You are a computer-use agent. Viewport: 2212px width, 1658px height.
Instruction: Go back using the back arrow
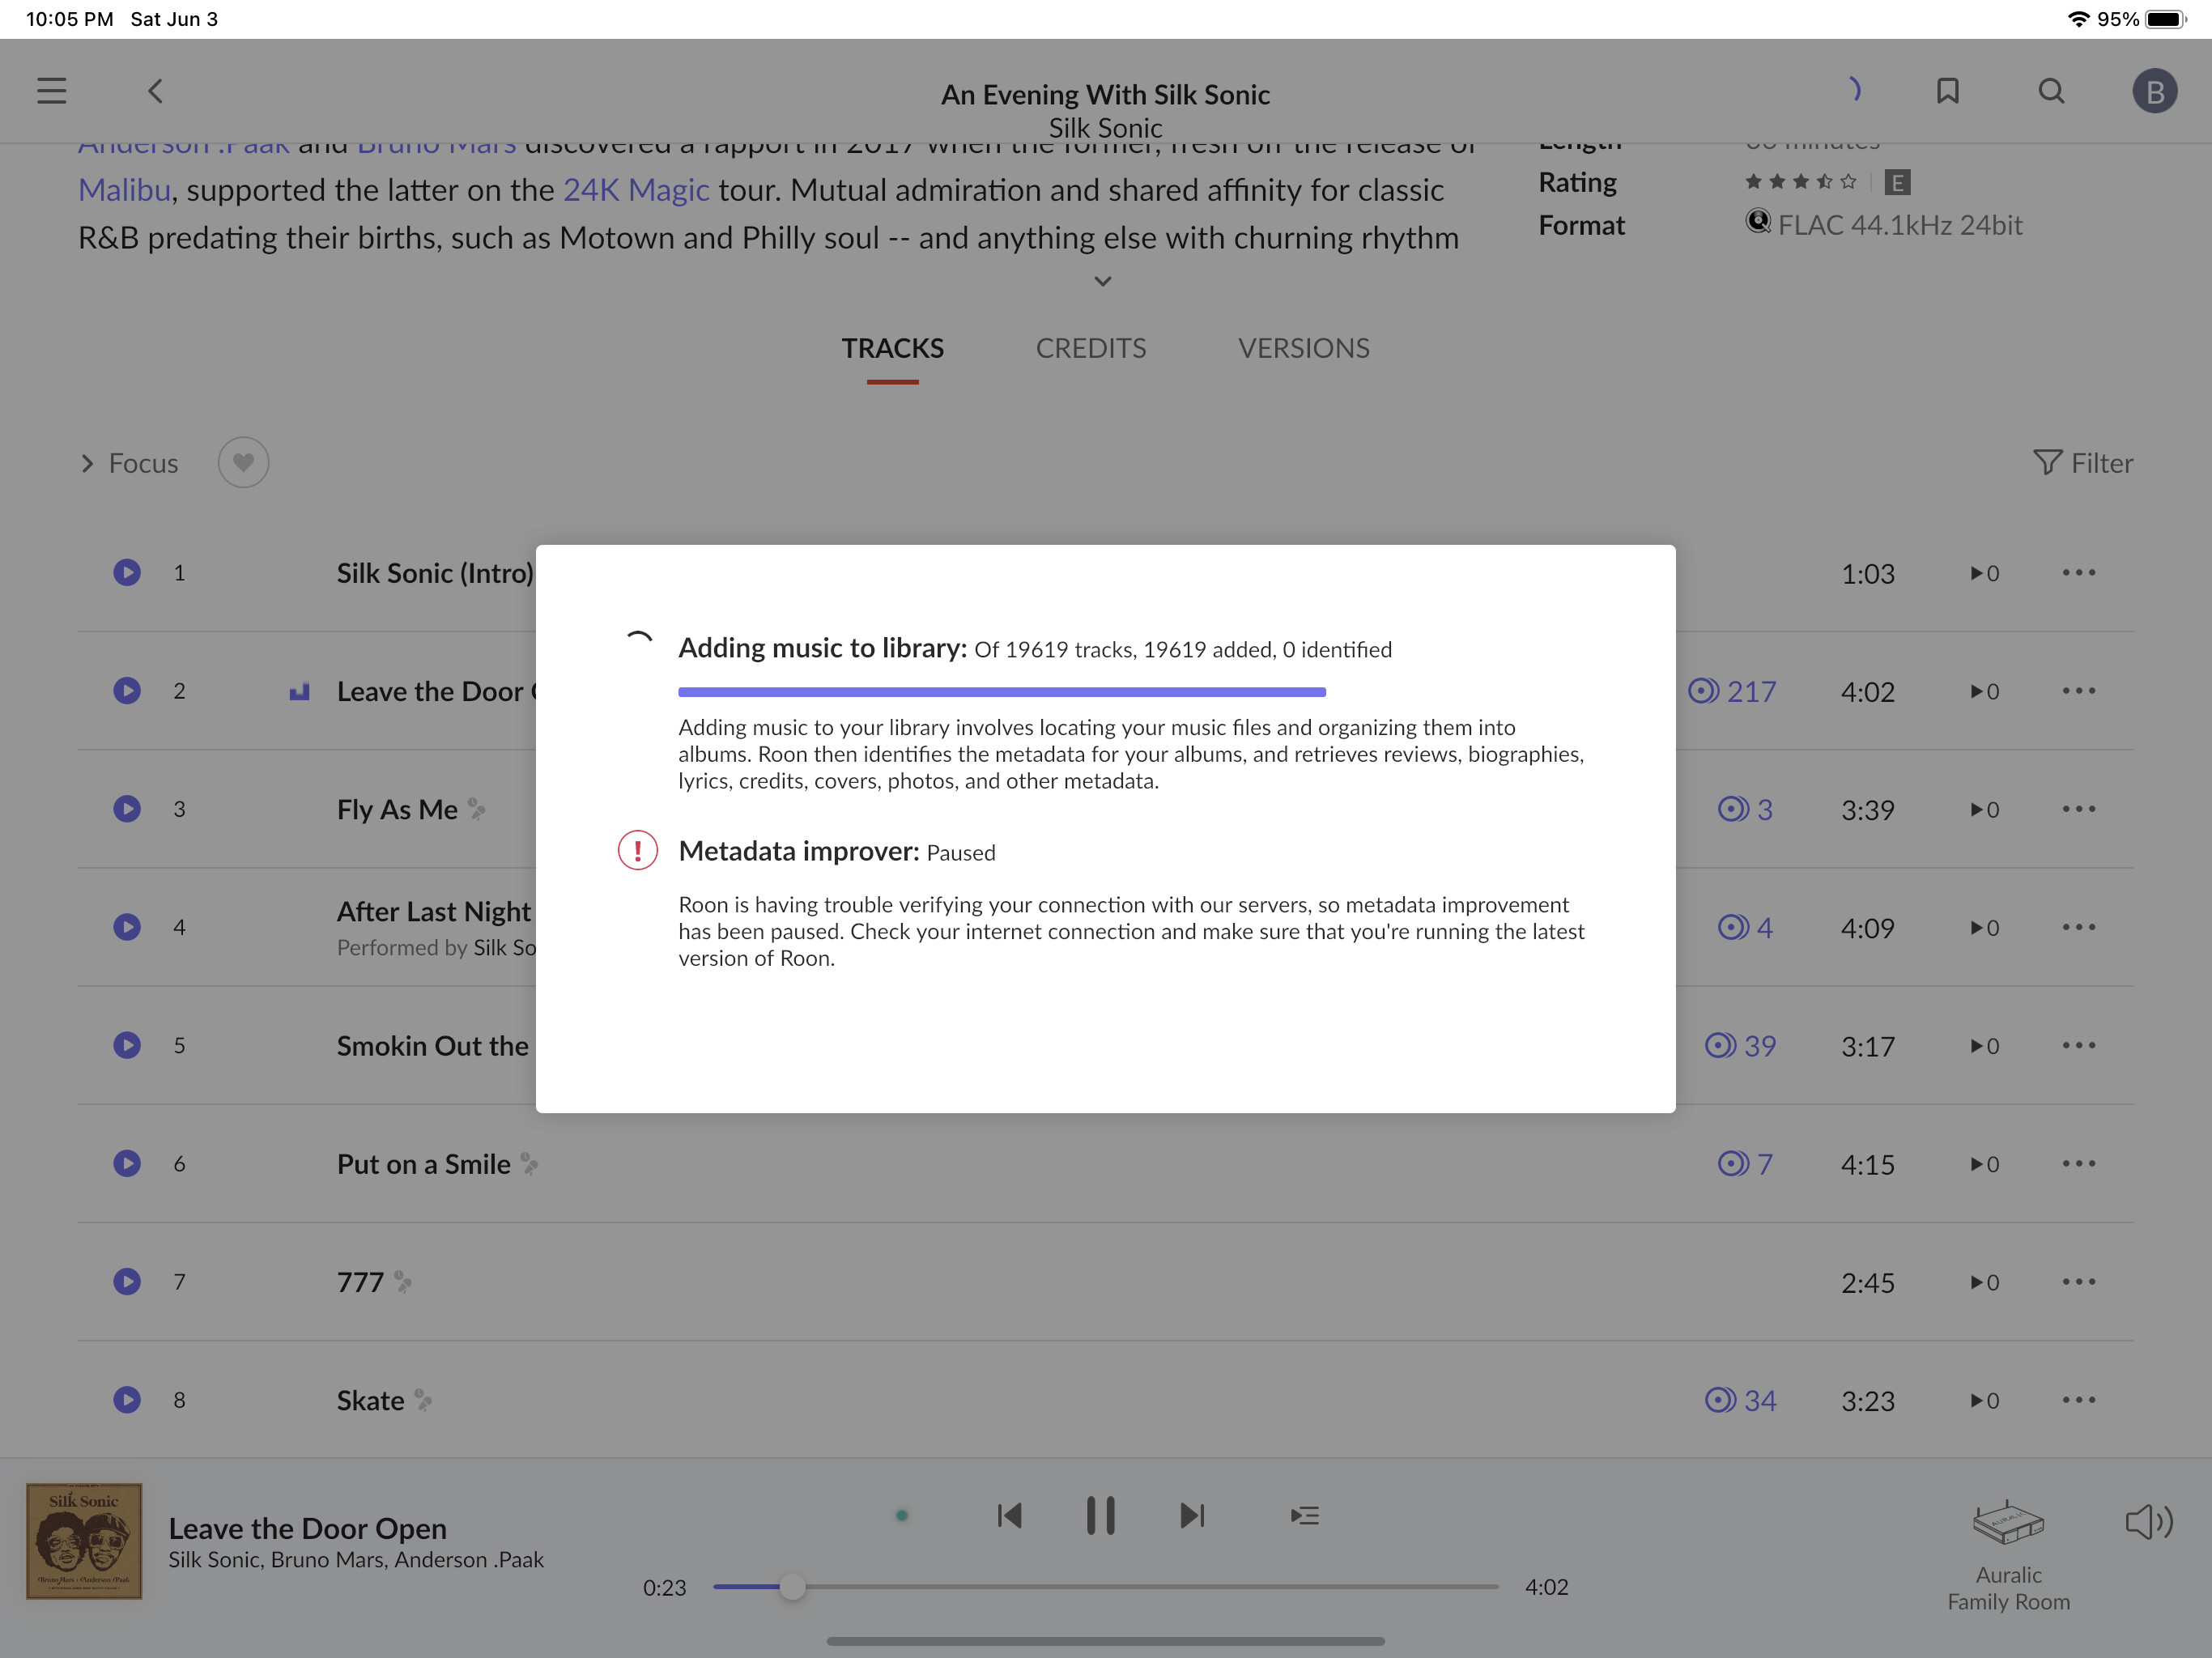pos(155,91)
